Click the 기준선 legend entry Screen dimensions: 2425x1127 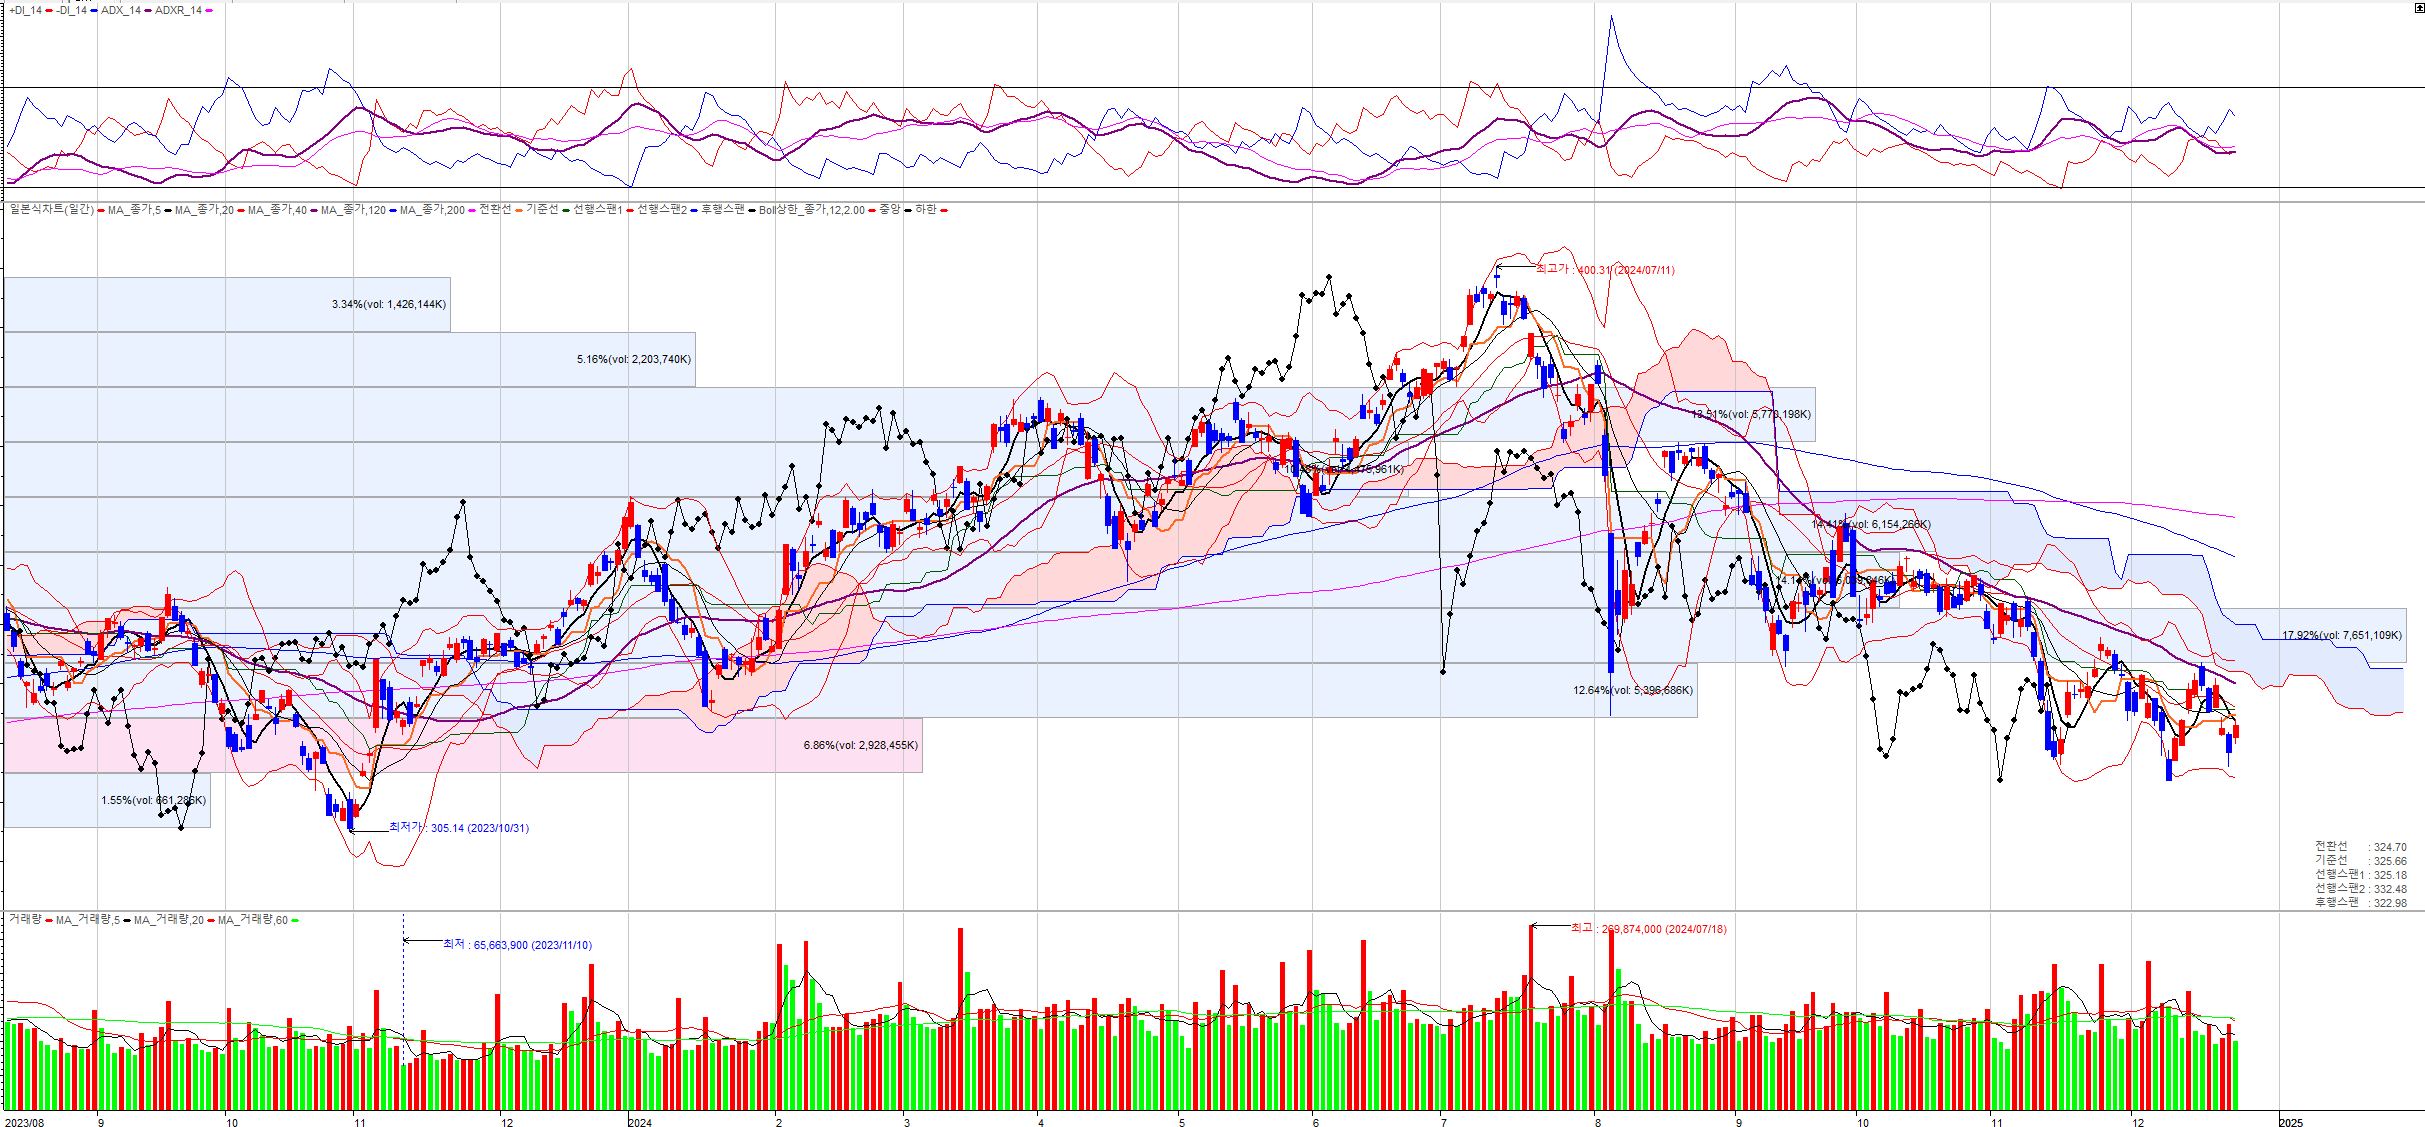542,209
